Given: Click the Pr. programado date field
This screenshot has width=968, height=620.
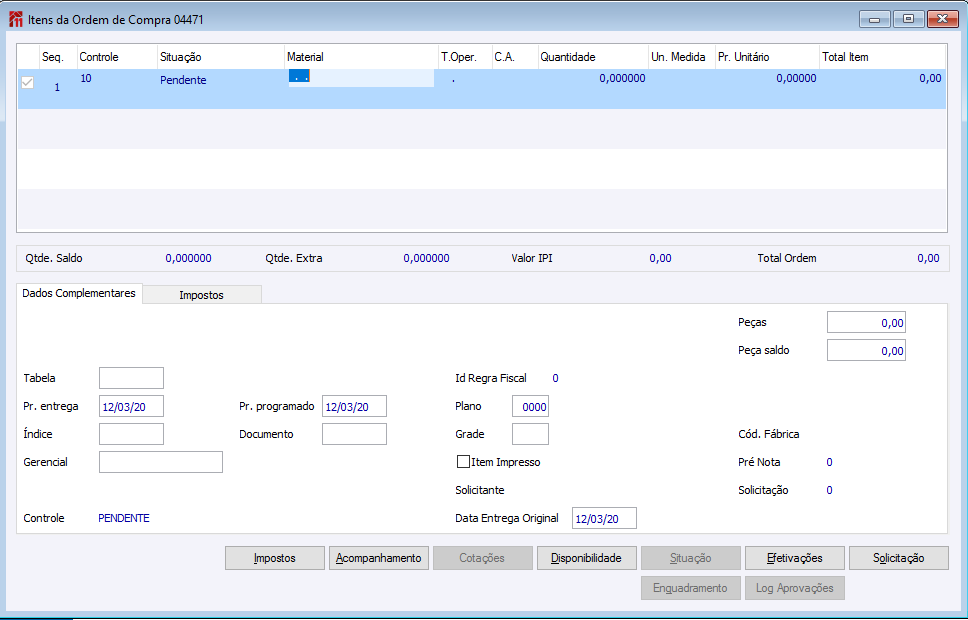Looking at the screenshot, I should pos(354,406).
